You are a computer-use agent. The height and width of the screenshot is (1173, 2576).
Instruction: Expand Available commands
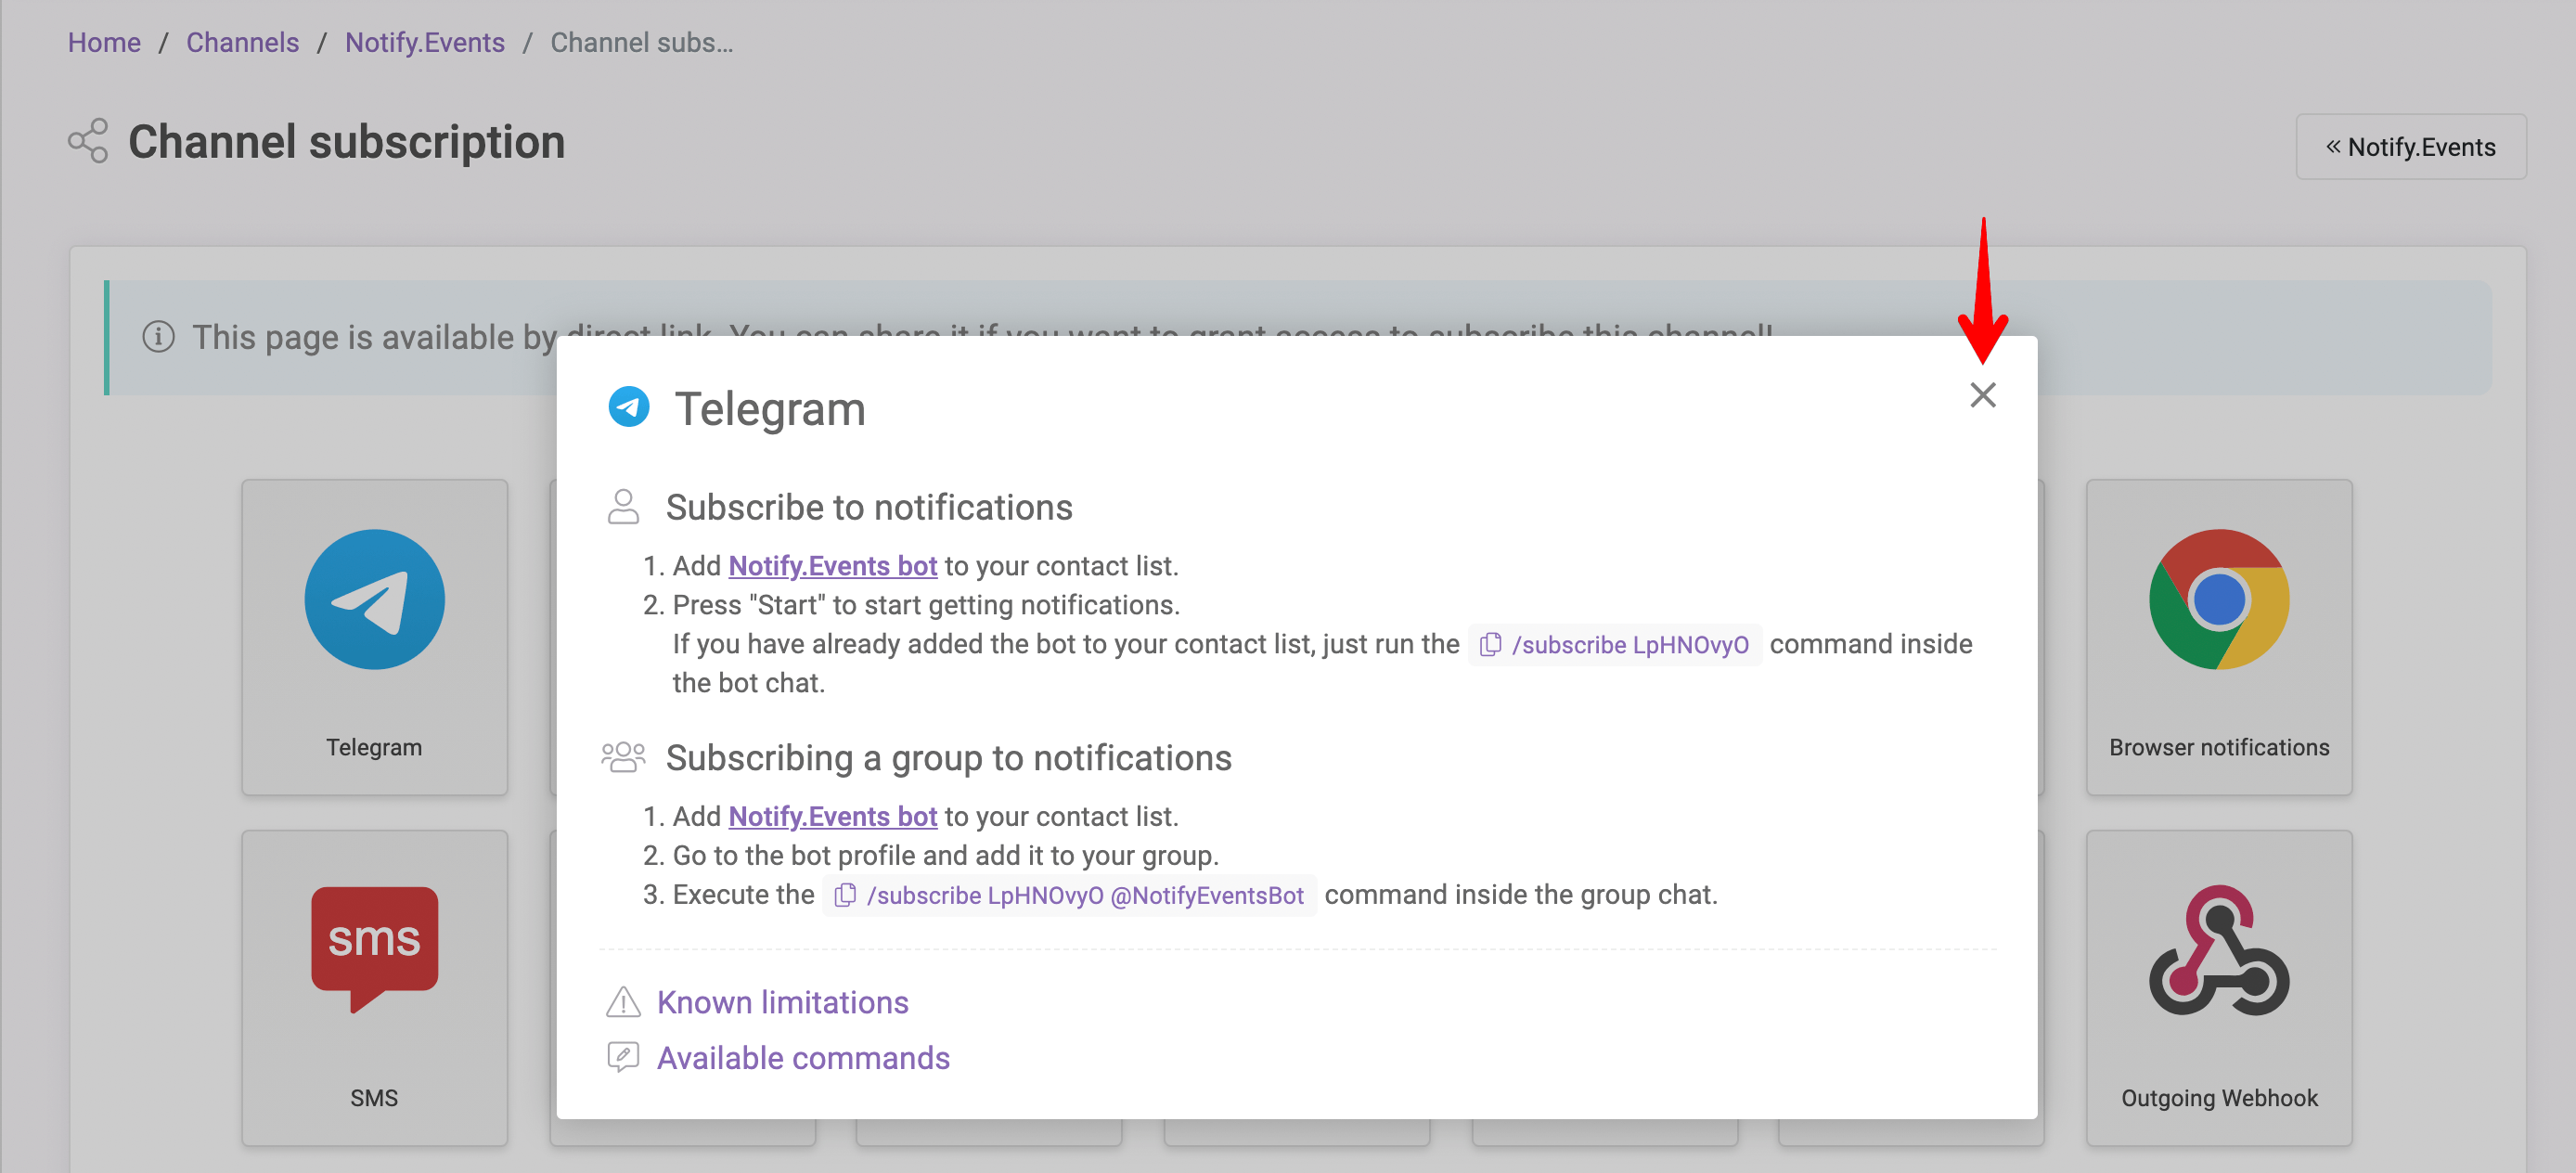tap(803, 1058)
